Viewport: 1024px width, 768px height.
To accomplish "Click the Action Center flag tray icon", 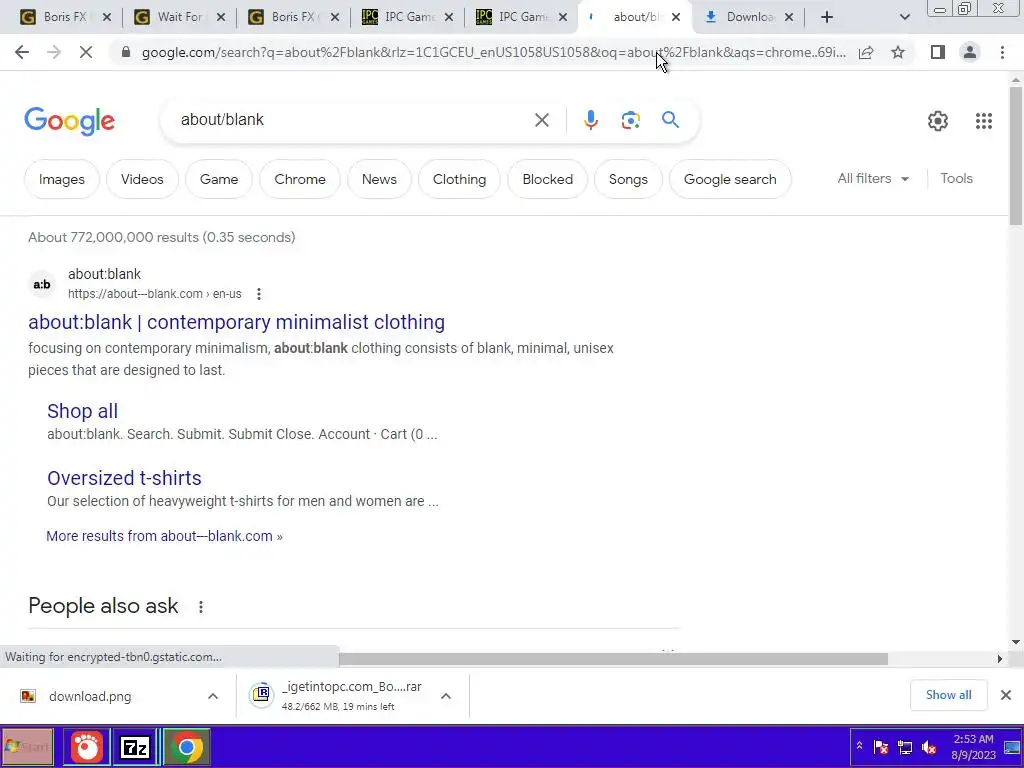I will tap(881, 748).
